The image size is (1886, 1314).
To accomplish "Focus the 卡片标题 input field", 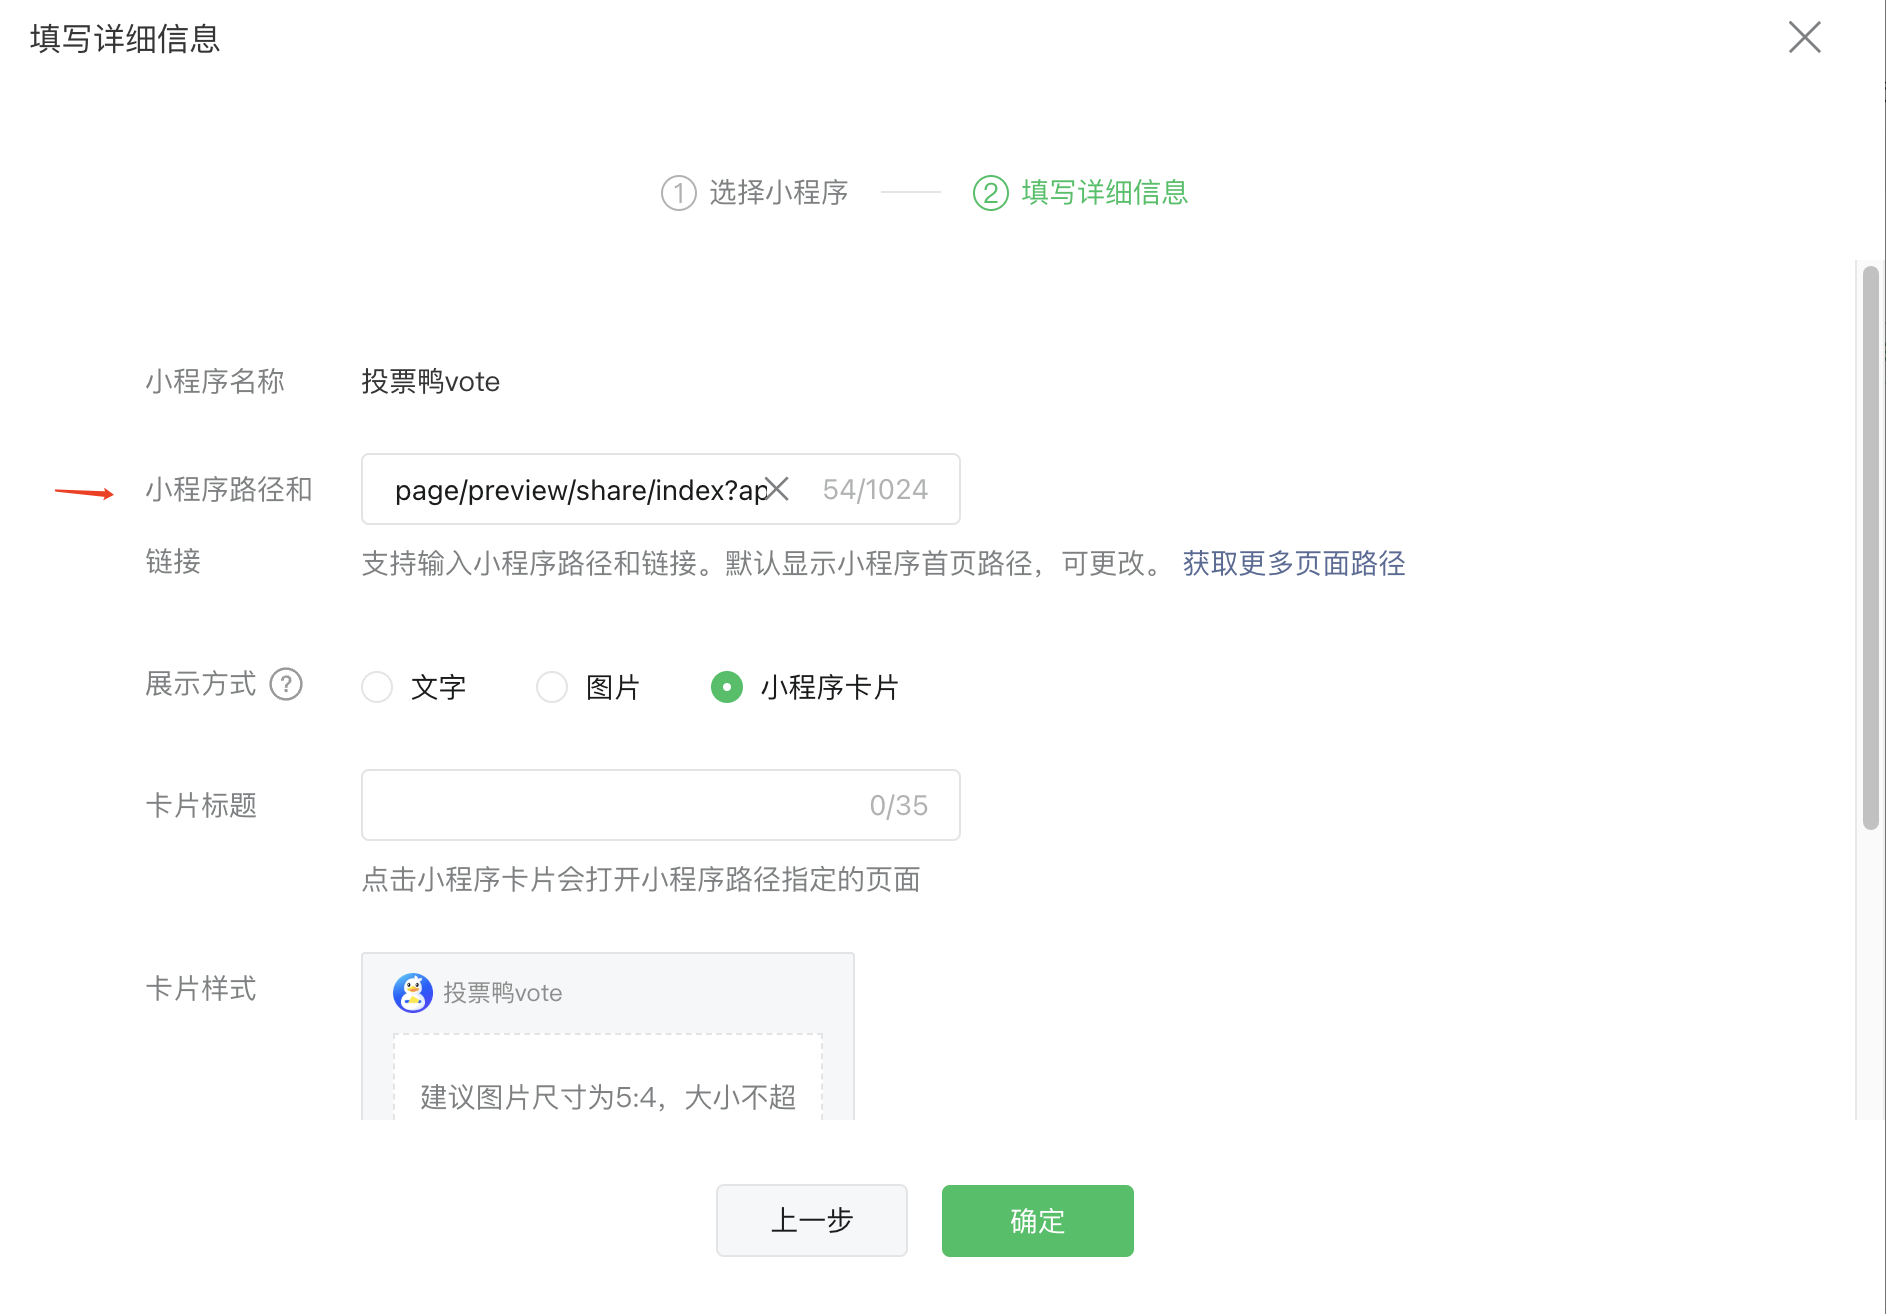I will tap(610, 806).
